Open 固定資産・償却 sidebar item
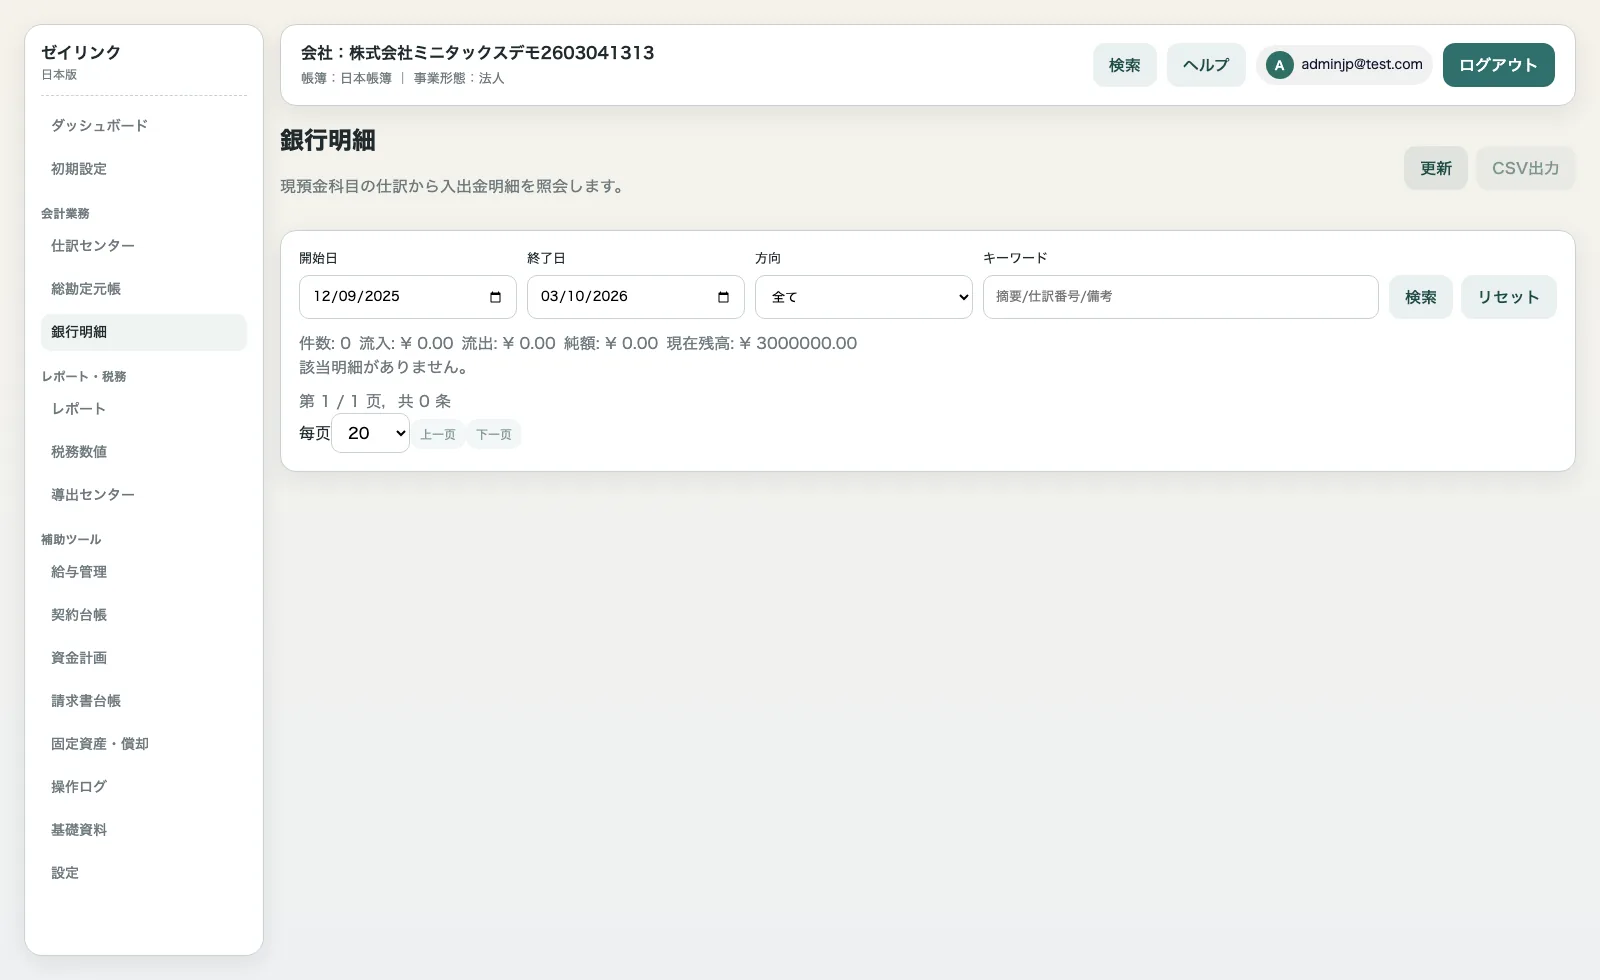This screenshot has height=980, width=1600. pyautogui.click(x=100, y=744)
